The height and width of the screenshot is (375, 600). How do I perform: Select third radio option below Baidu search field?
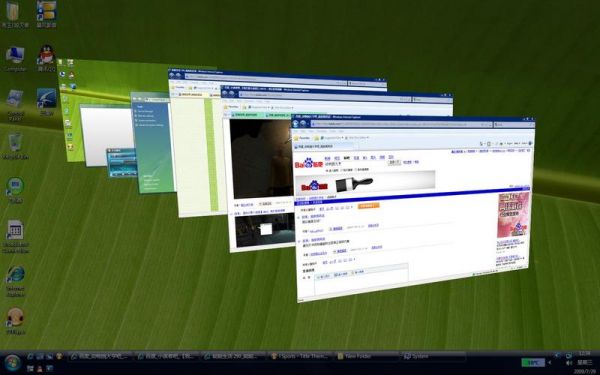[356, 170]
